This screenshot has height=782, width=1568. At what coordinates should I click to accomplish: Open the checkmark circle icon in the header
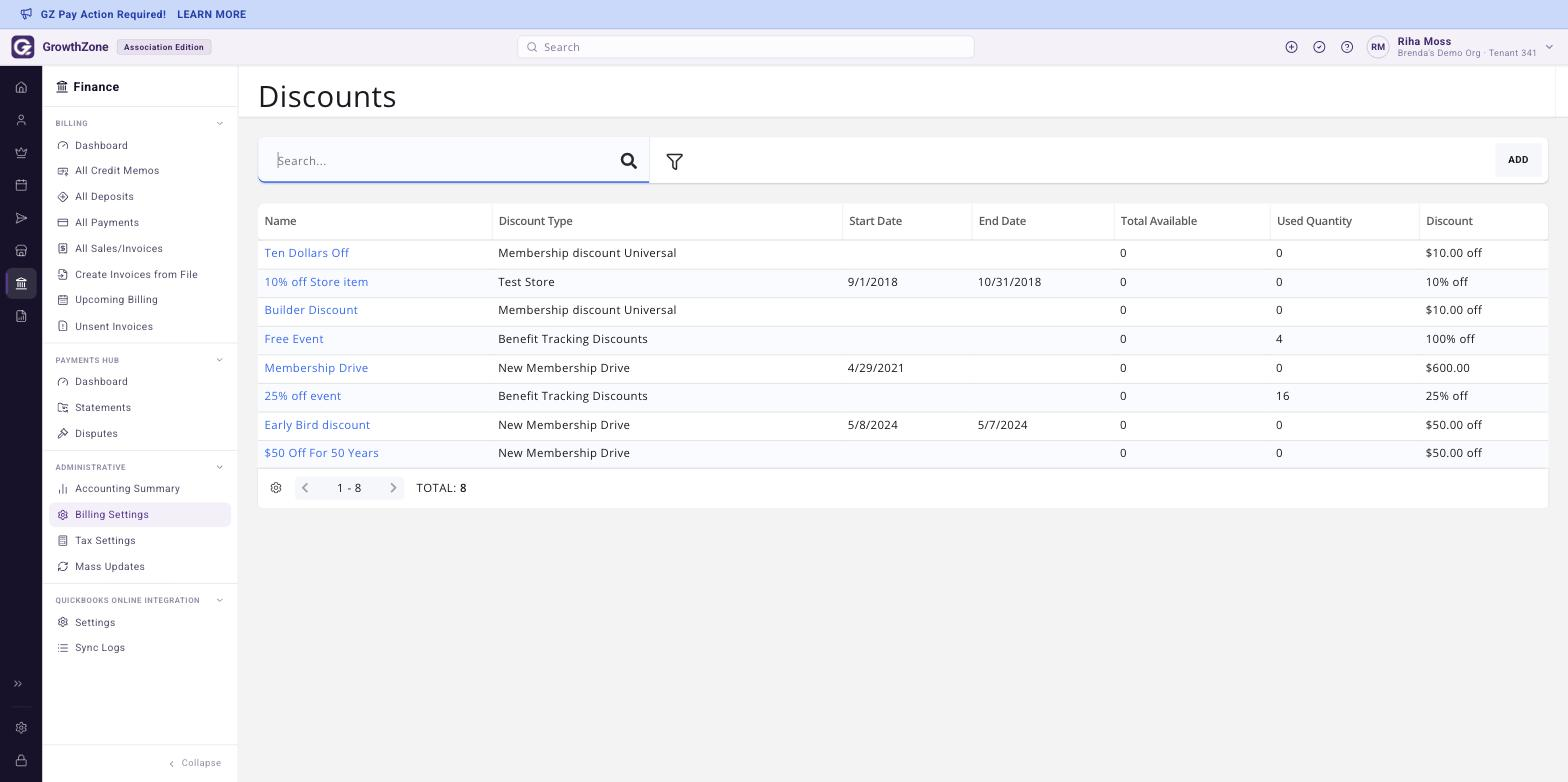point(1319,47)
